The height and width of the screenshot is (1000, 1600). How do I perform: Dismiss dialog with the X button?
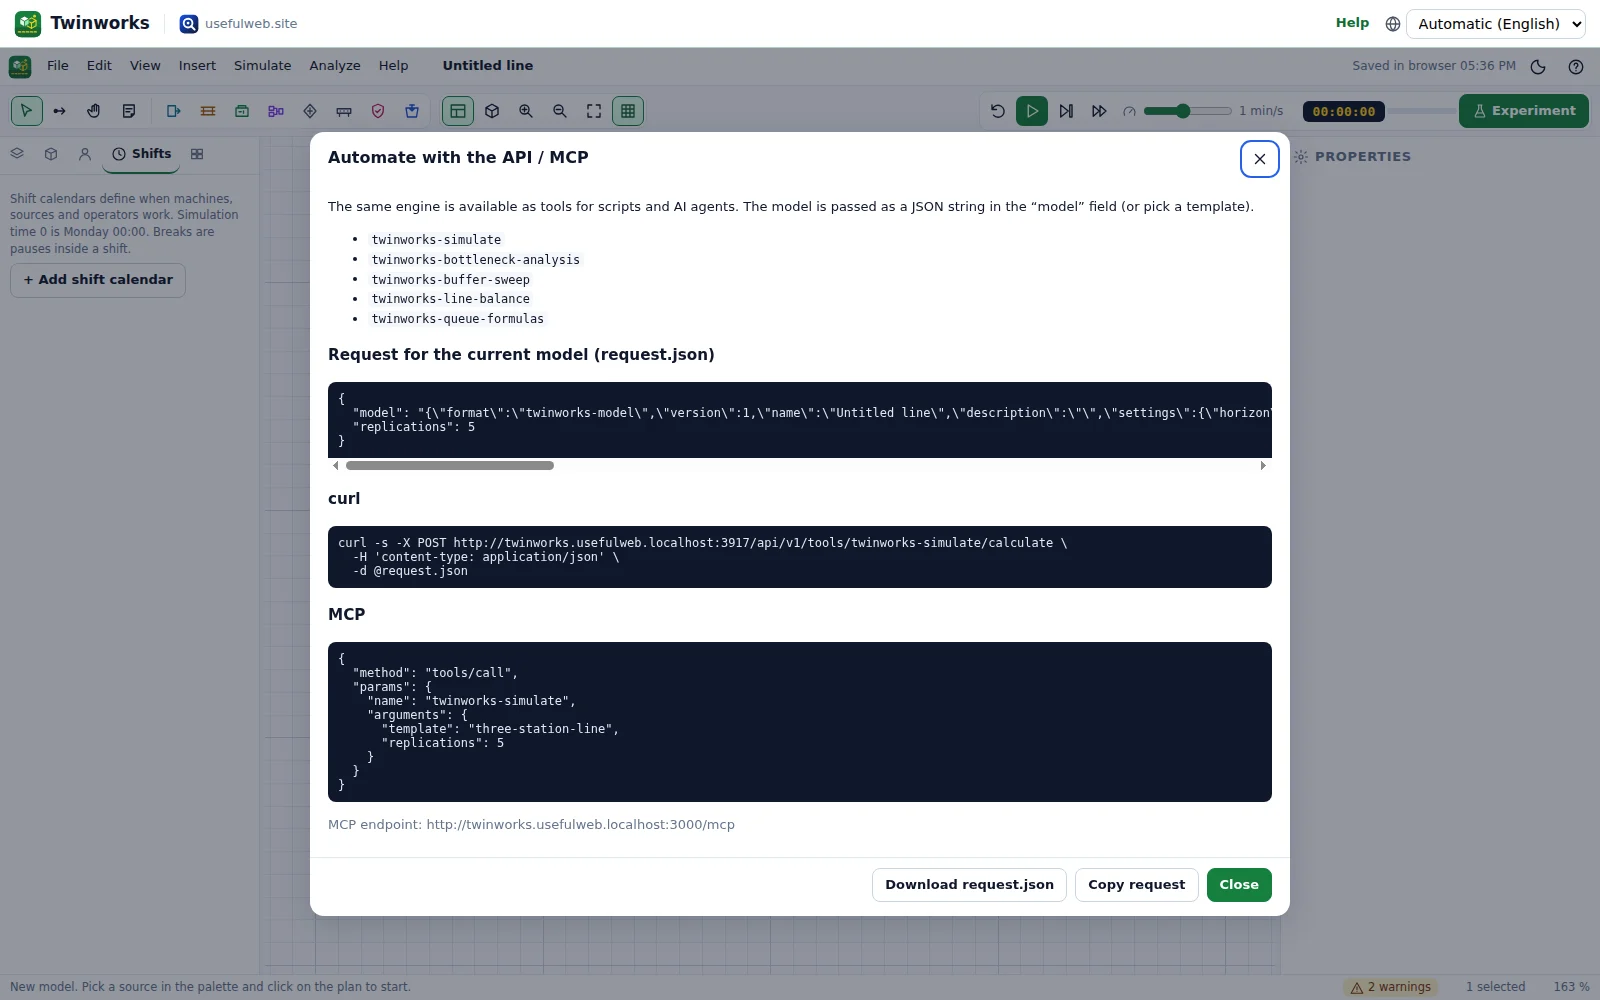[1260, 159]
